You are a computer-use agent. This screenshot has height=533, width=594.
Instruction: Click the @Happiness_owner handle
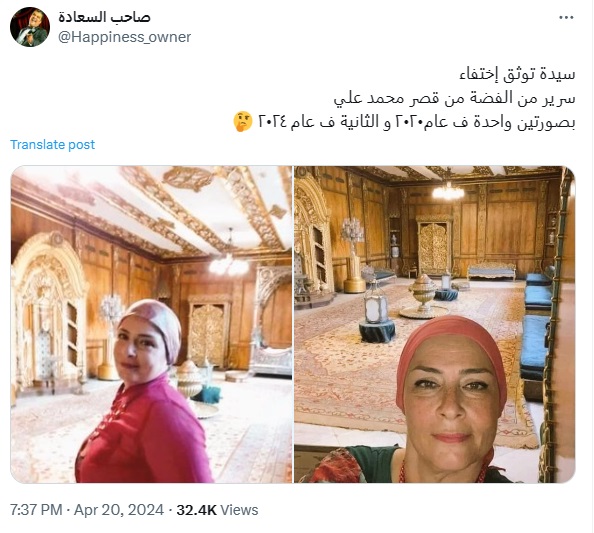coord(124,37)
